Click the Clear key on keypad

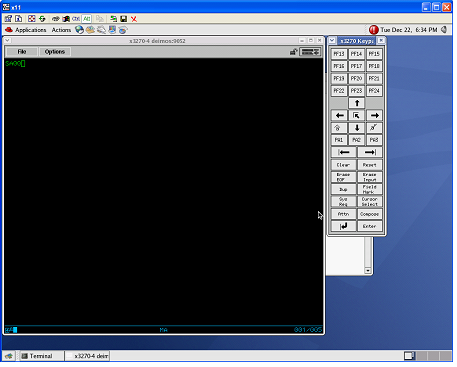[x=344, y=165]
